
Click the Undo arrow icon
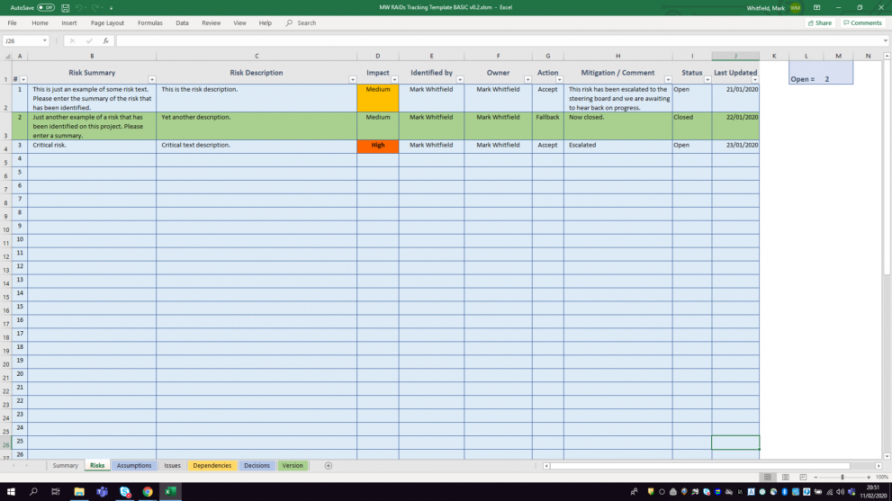pyautogui.click(x=79, y=8)
